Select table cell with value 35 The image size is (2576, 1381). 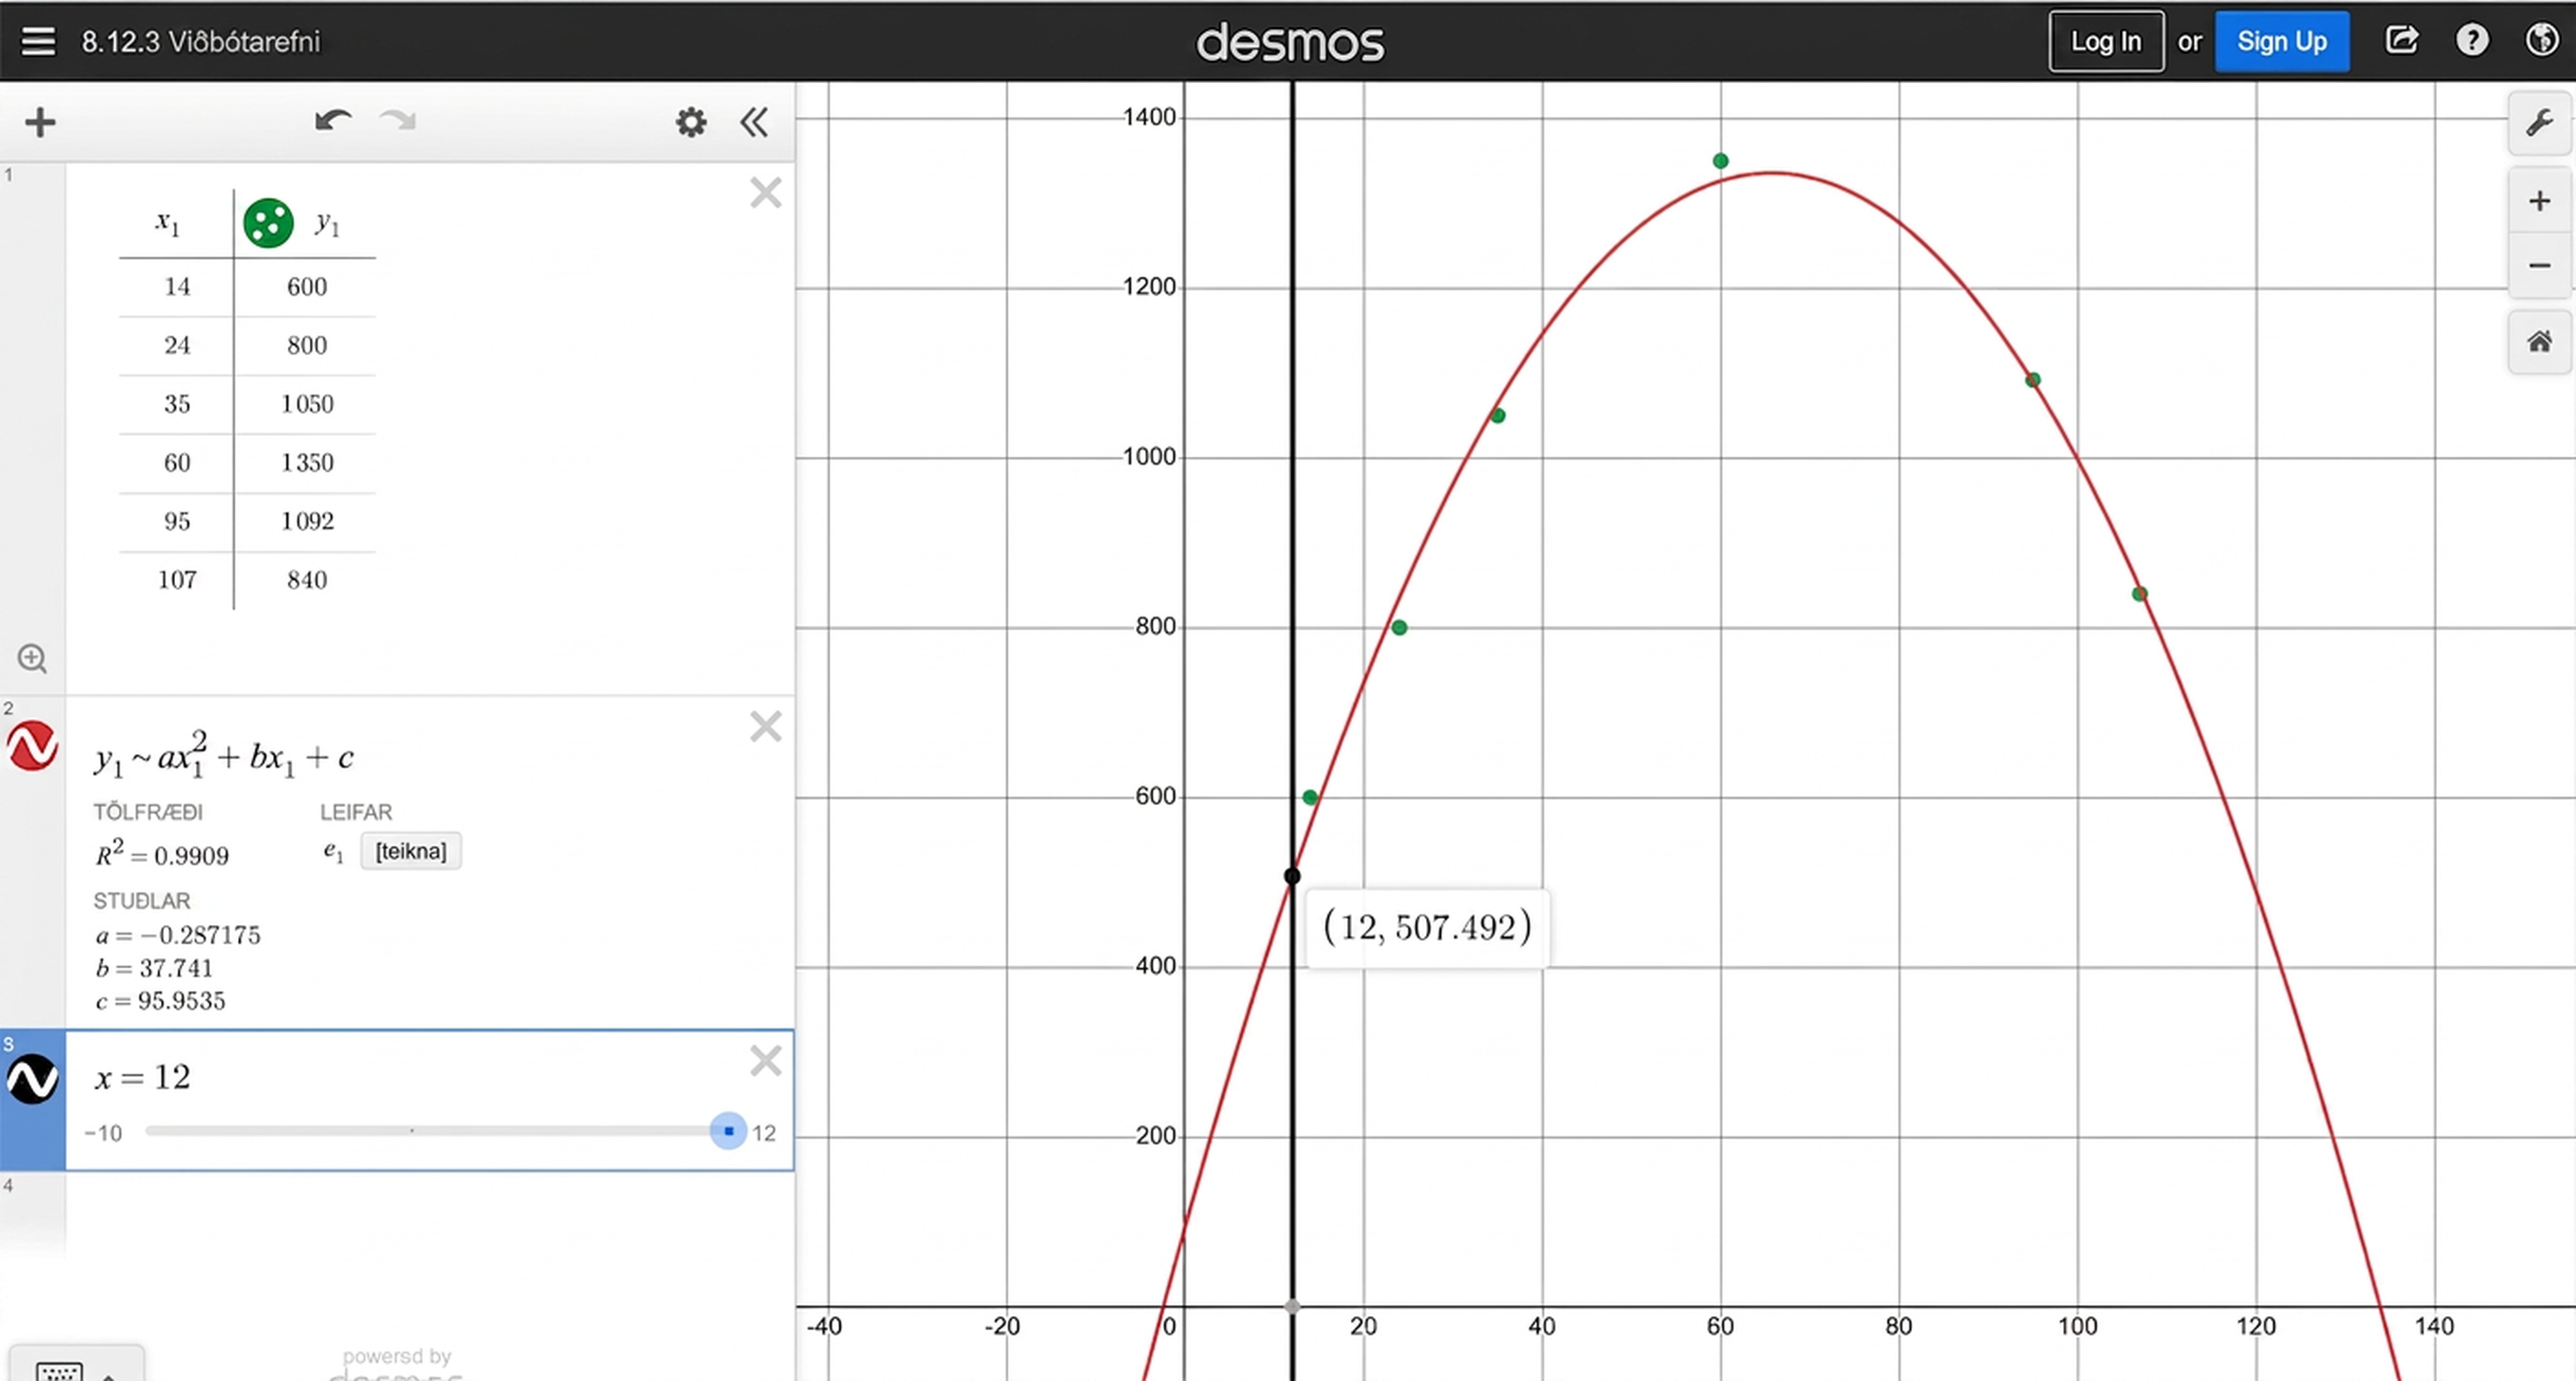[x=177, y=404]
